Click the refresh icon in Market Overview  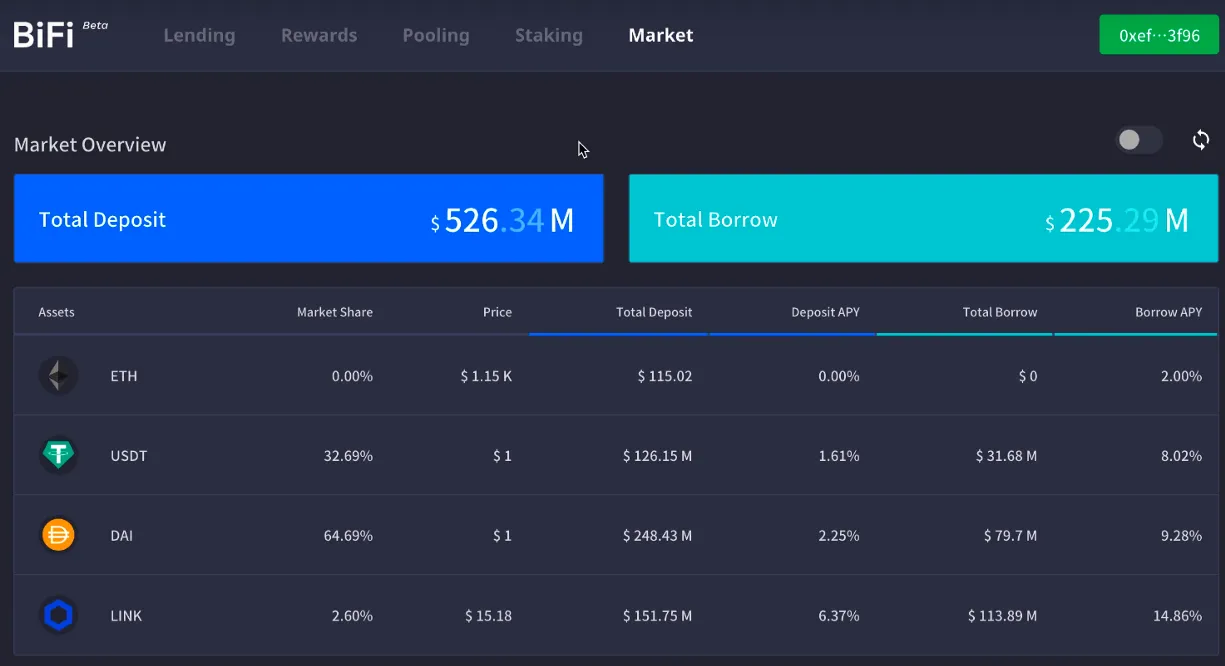click(1201, 140)
